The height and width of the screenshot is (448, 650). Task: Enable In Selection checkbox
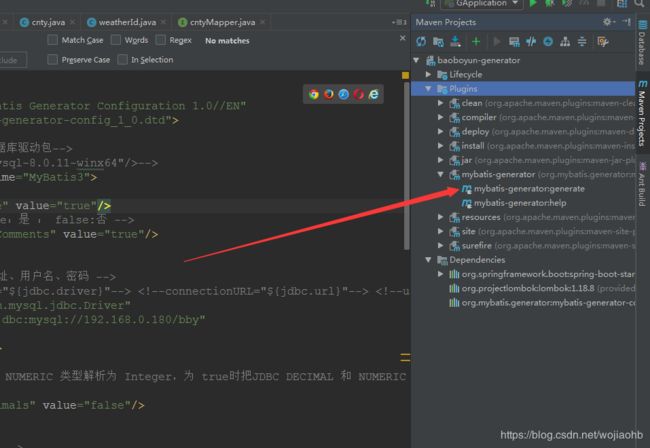point(122,60)
